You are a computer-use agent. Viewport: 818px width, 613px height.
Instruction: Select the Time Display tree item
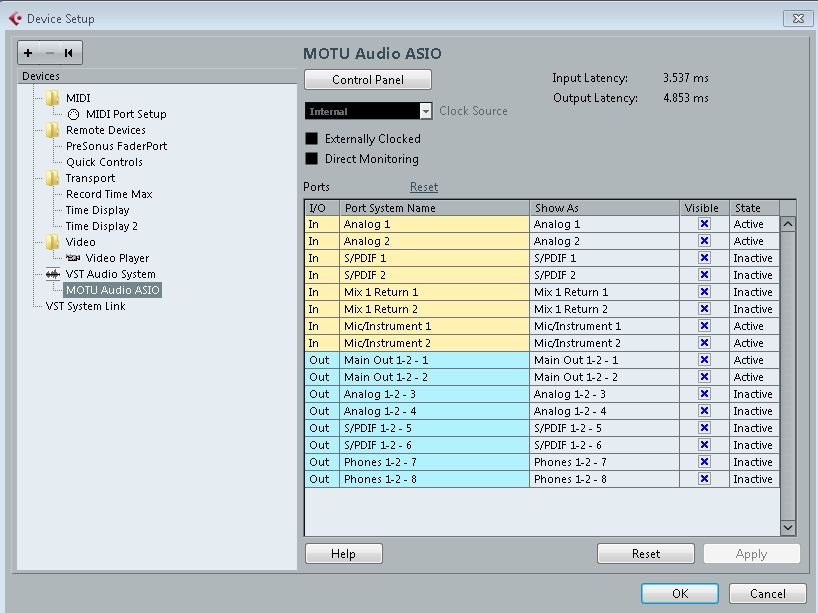coord(98,210)
